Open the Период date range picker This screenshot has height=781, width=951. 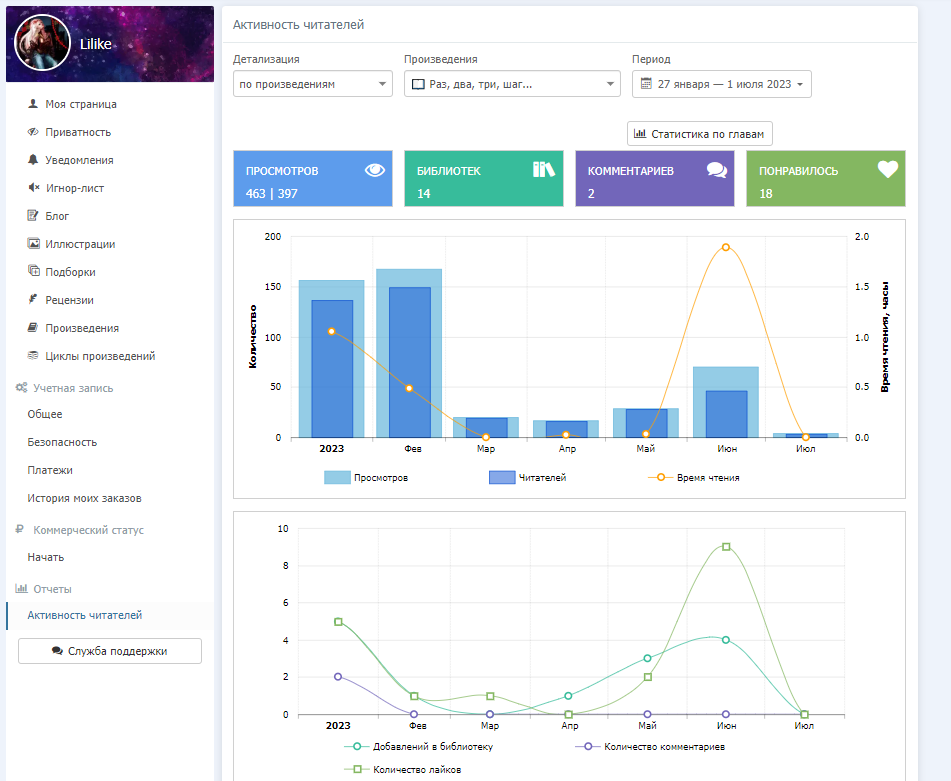722,85
